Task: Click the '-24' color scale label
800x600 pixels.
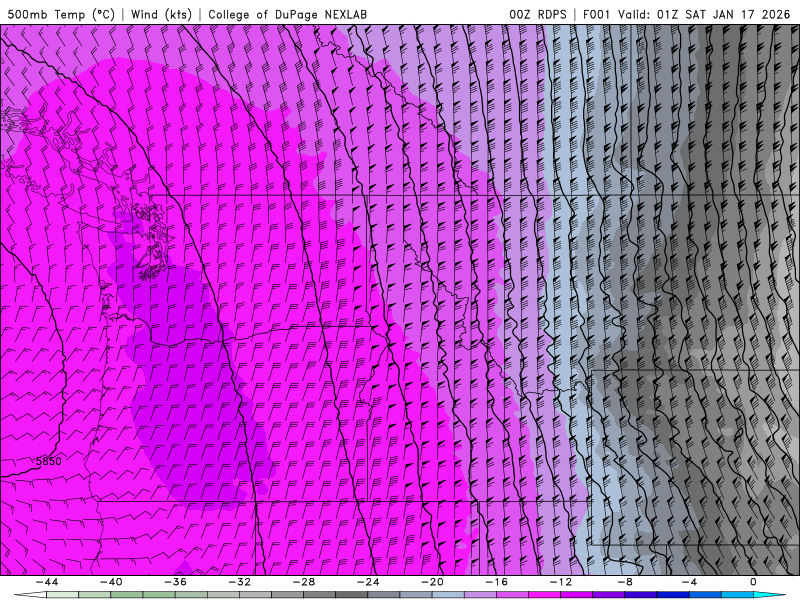Action: click(368, 582)
